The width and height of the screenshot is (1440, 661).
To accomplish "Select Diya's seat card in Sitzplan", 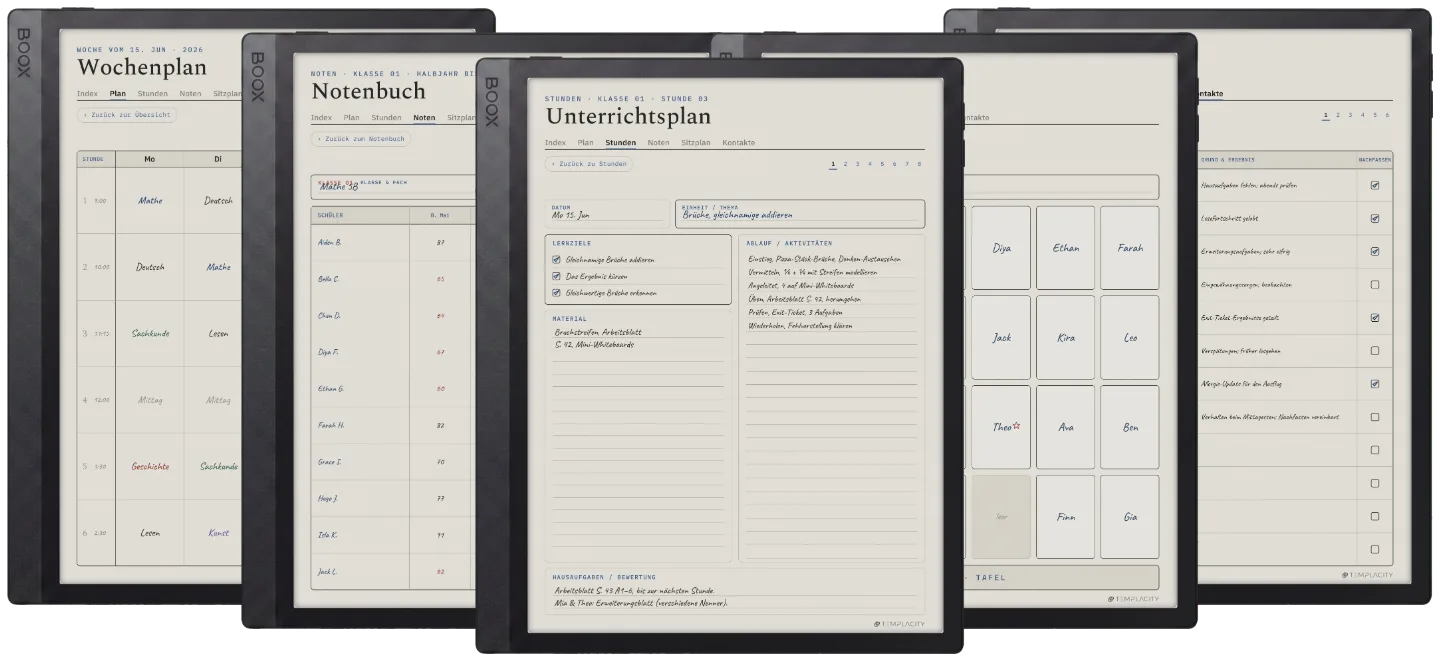I will (x=1001, y=248).
